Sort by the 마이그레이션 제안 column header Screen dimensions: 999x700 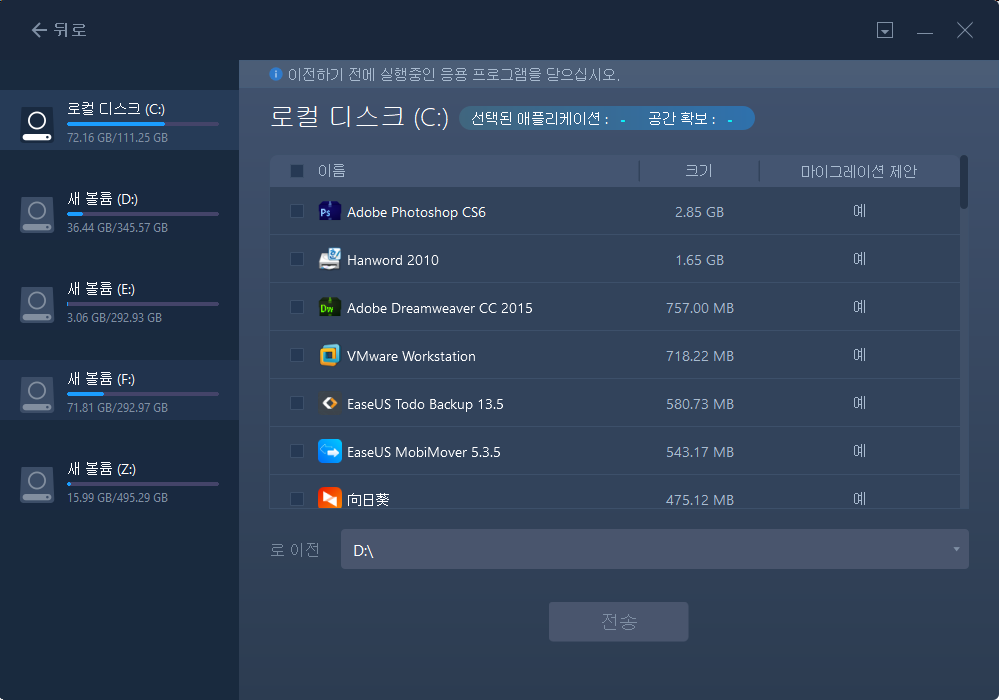pos(858,171)
